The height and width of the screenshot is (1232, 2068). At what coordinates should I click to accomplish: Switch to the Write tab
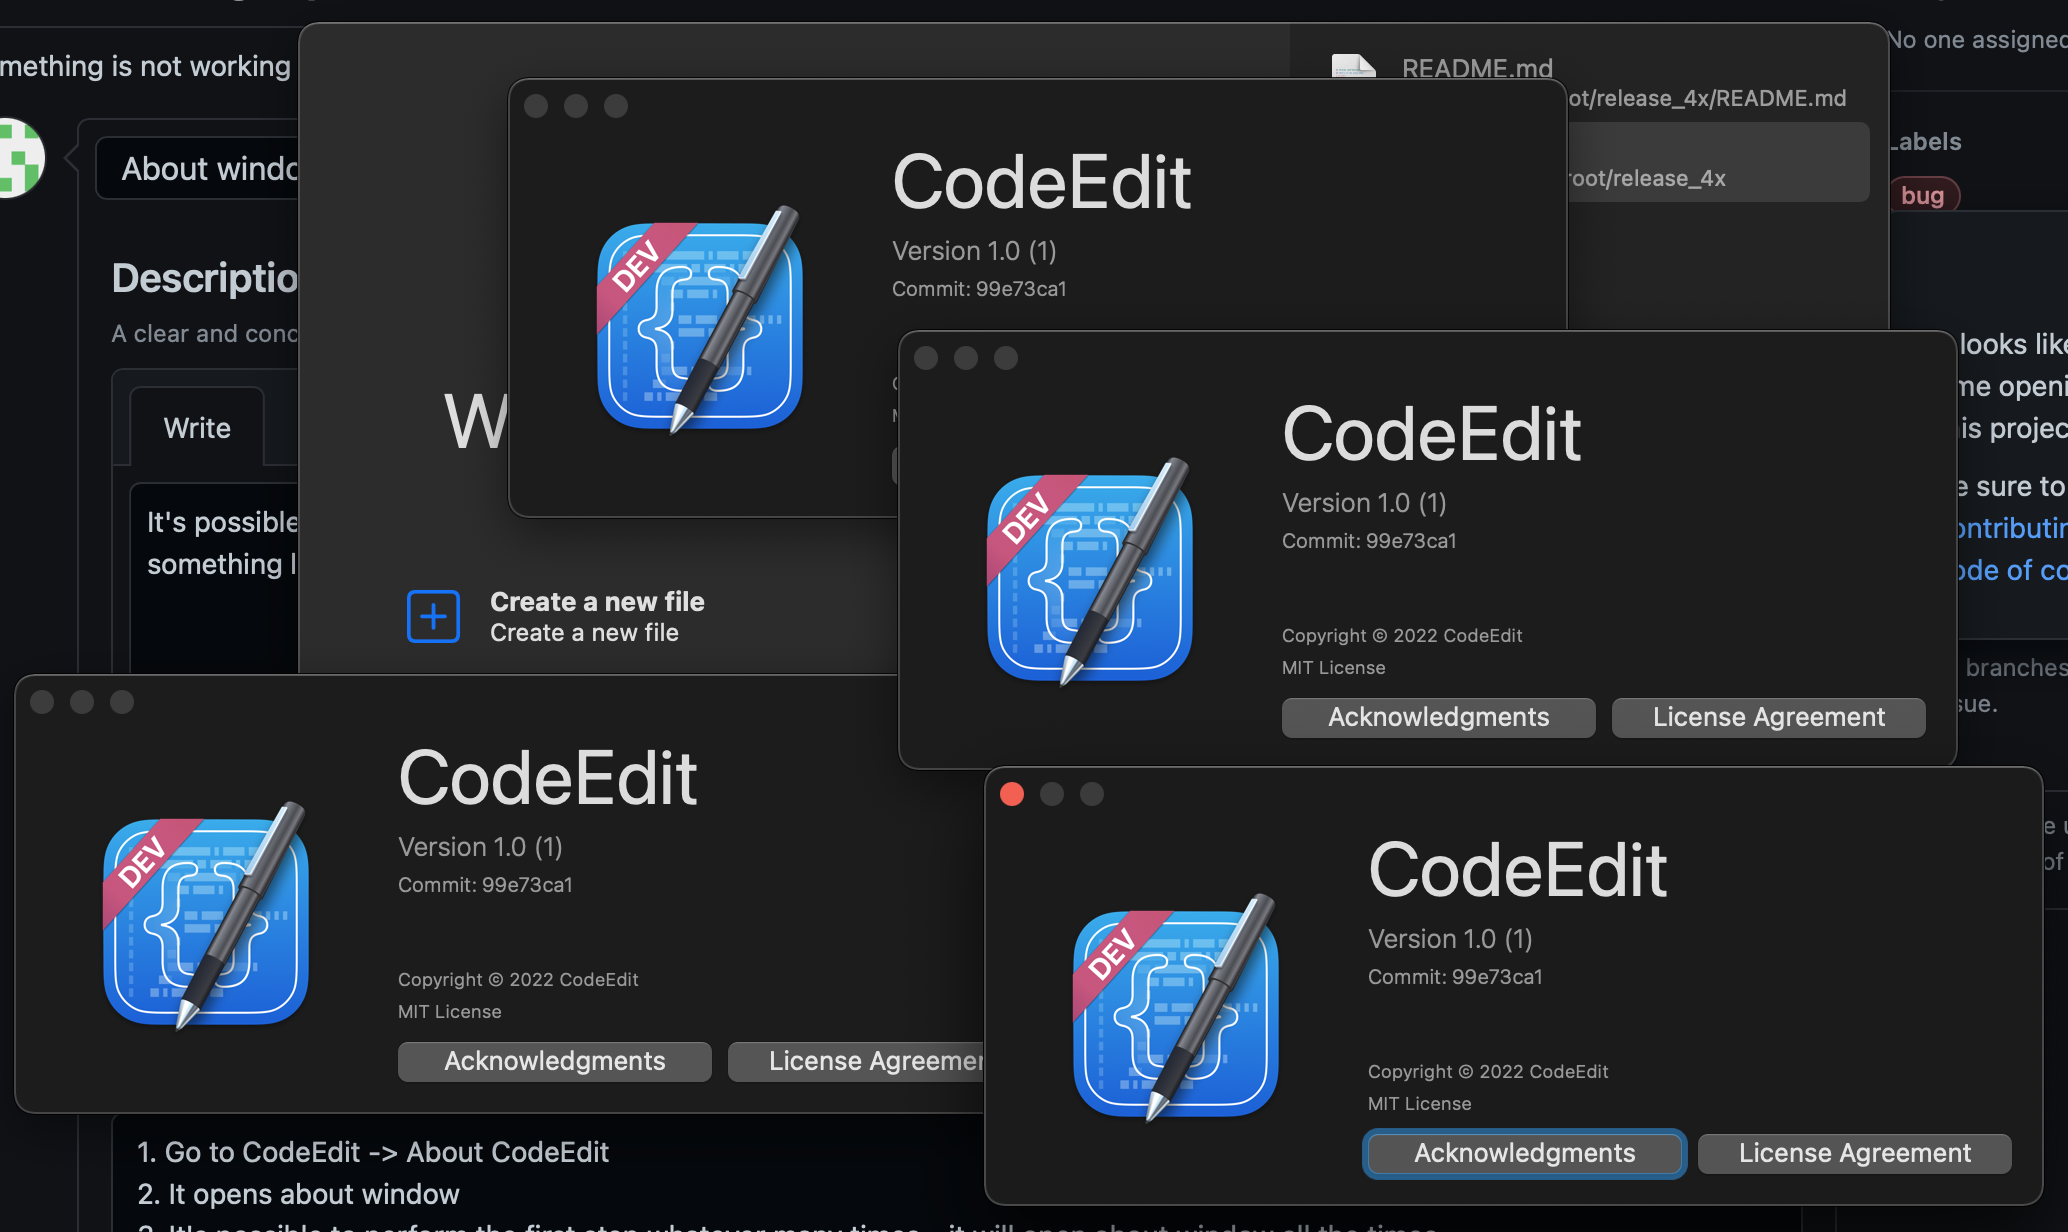(196, 428)
